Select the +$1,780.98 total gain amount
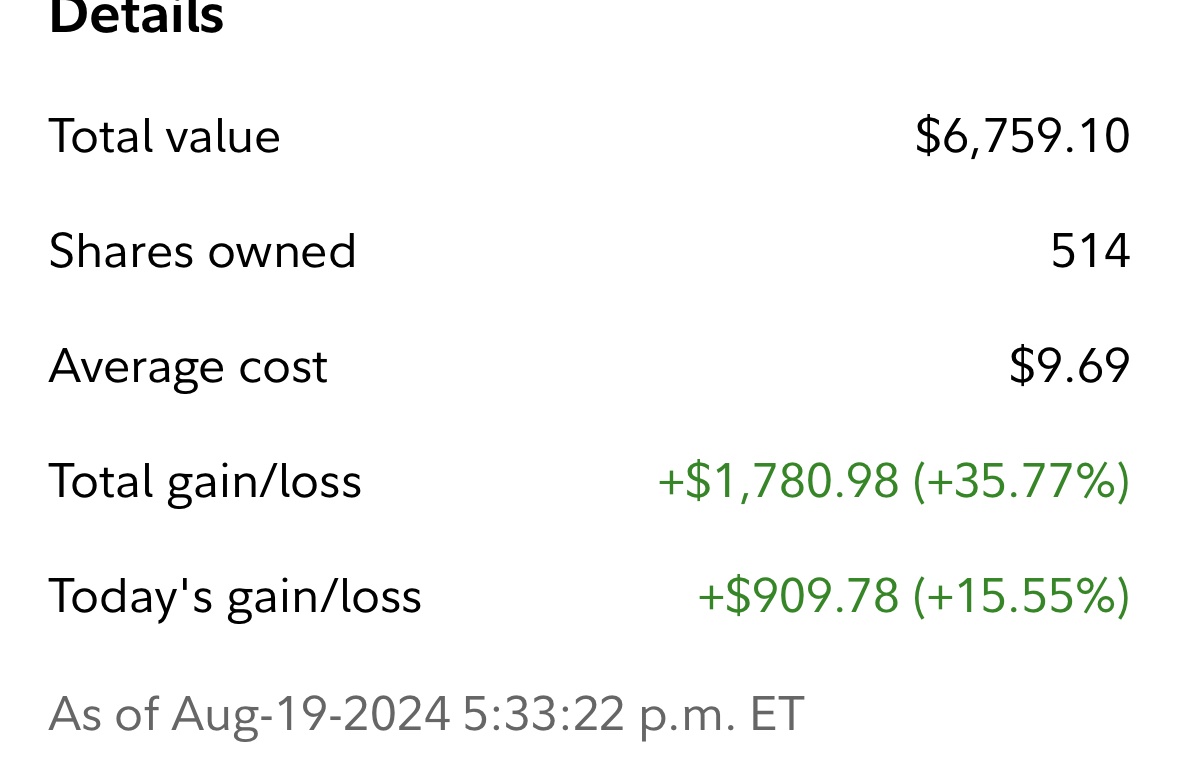 click(778, 481)
